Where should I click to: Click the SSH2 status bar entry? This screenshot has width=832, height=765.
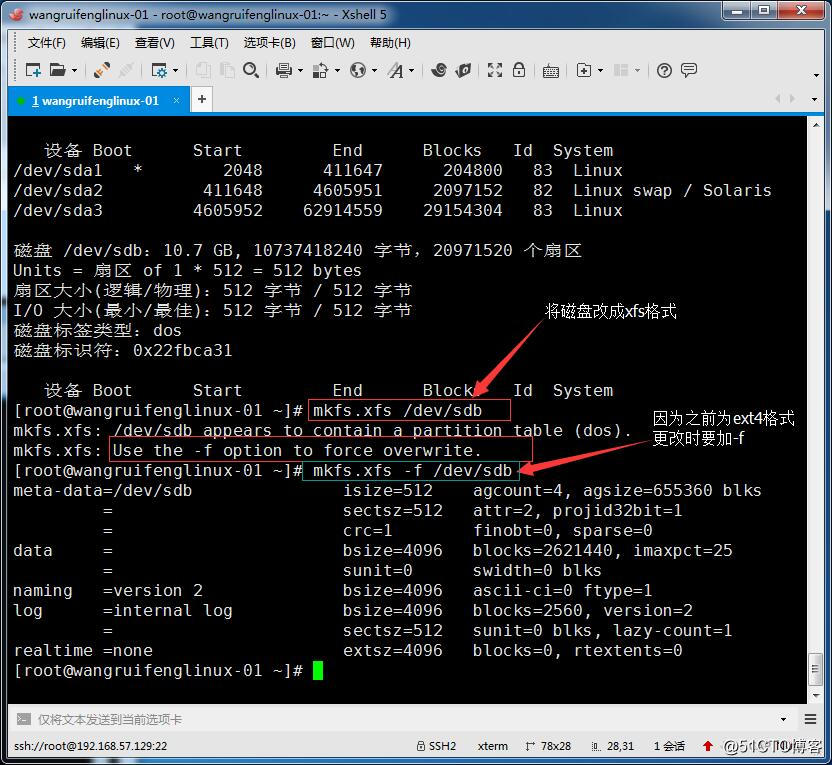436,746
